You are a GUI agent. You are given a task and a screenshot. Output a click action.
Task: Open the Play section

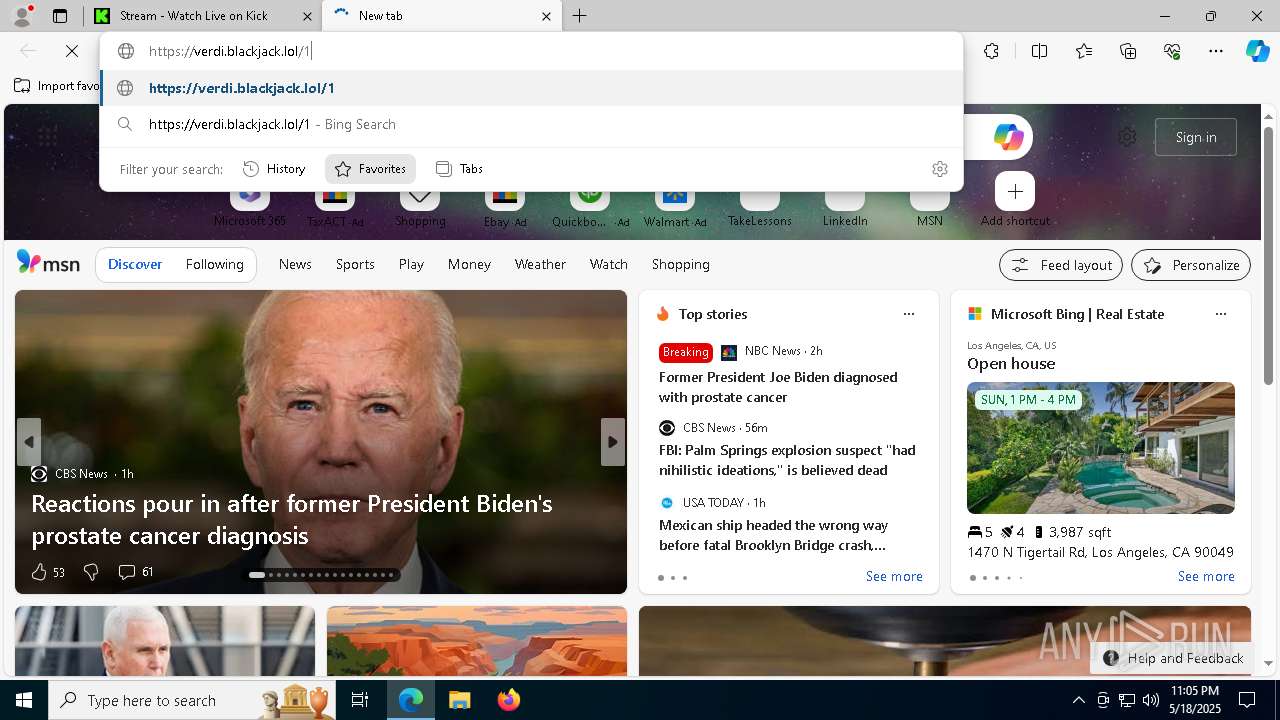point(411,264)
